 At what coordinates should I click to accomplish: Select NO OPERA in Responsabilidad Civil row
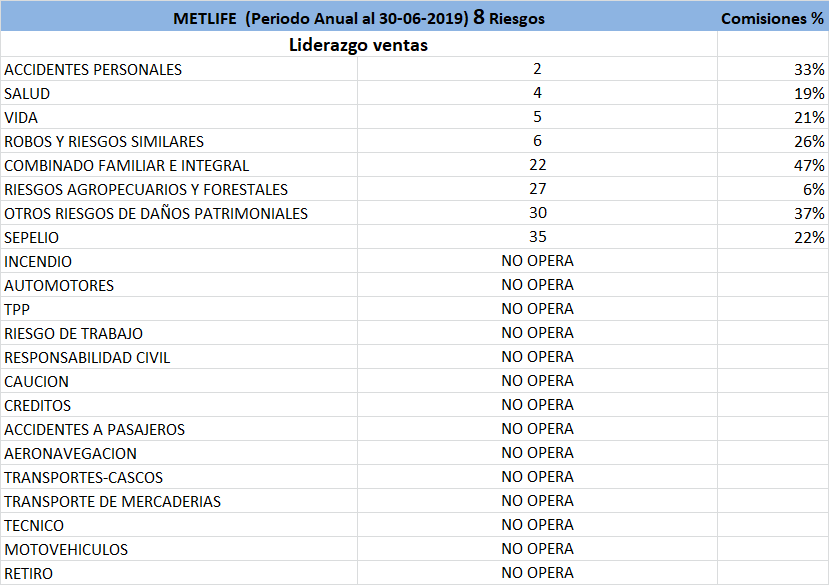[537, 357]
